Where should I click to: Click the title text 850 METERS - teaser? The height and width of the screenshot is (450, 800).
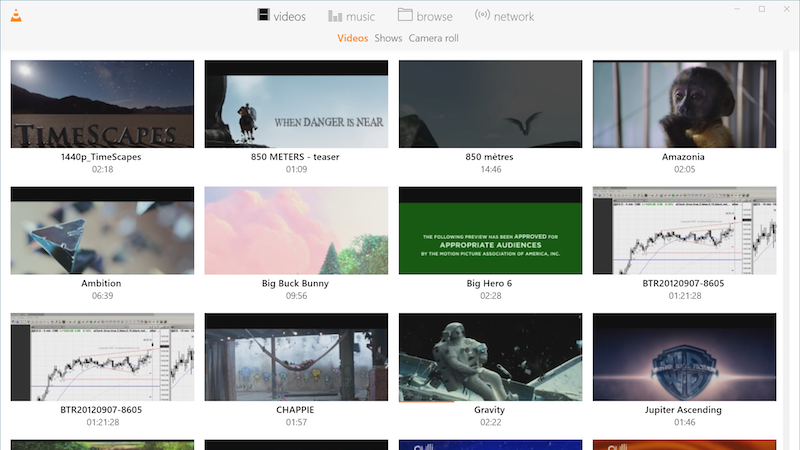(295, 157)
